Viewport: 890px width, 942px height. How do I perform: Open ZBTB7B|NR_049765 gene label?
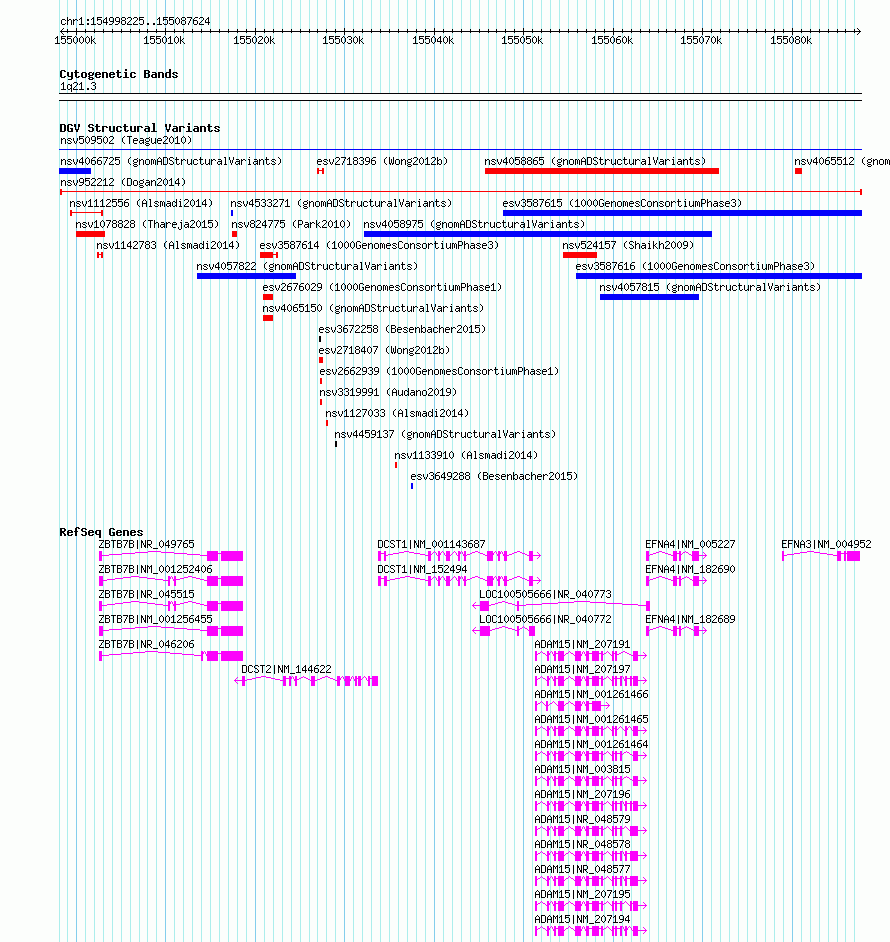pos(147,544)
